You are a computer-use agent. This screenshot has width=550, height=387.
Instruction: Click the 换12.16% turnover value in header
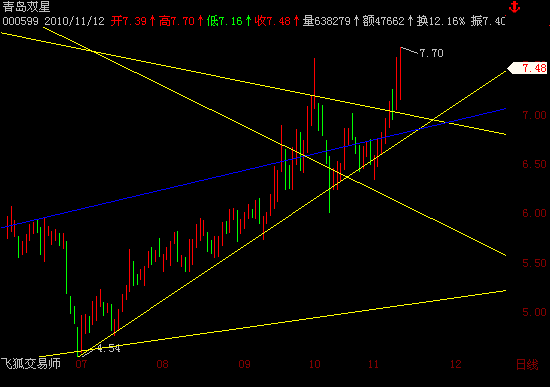pyautogui.click(x=441, y=21)
